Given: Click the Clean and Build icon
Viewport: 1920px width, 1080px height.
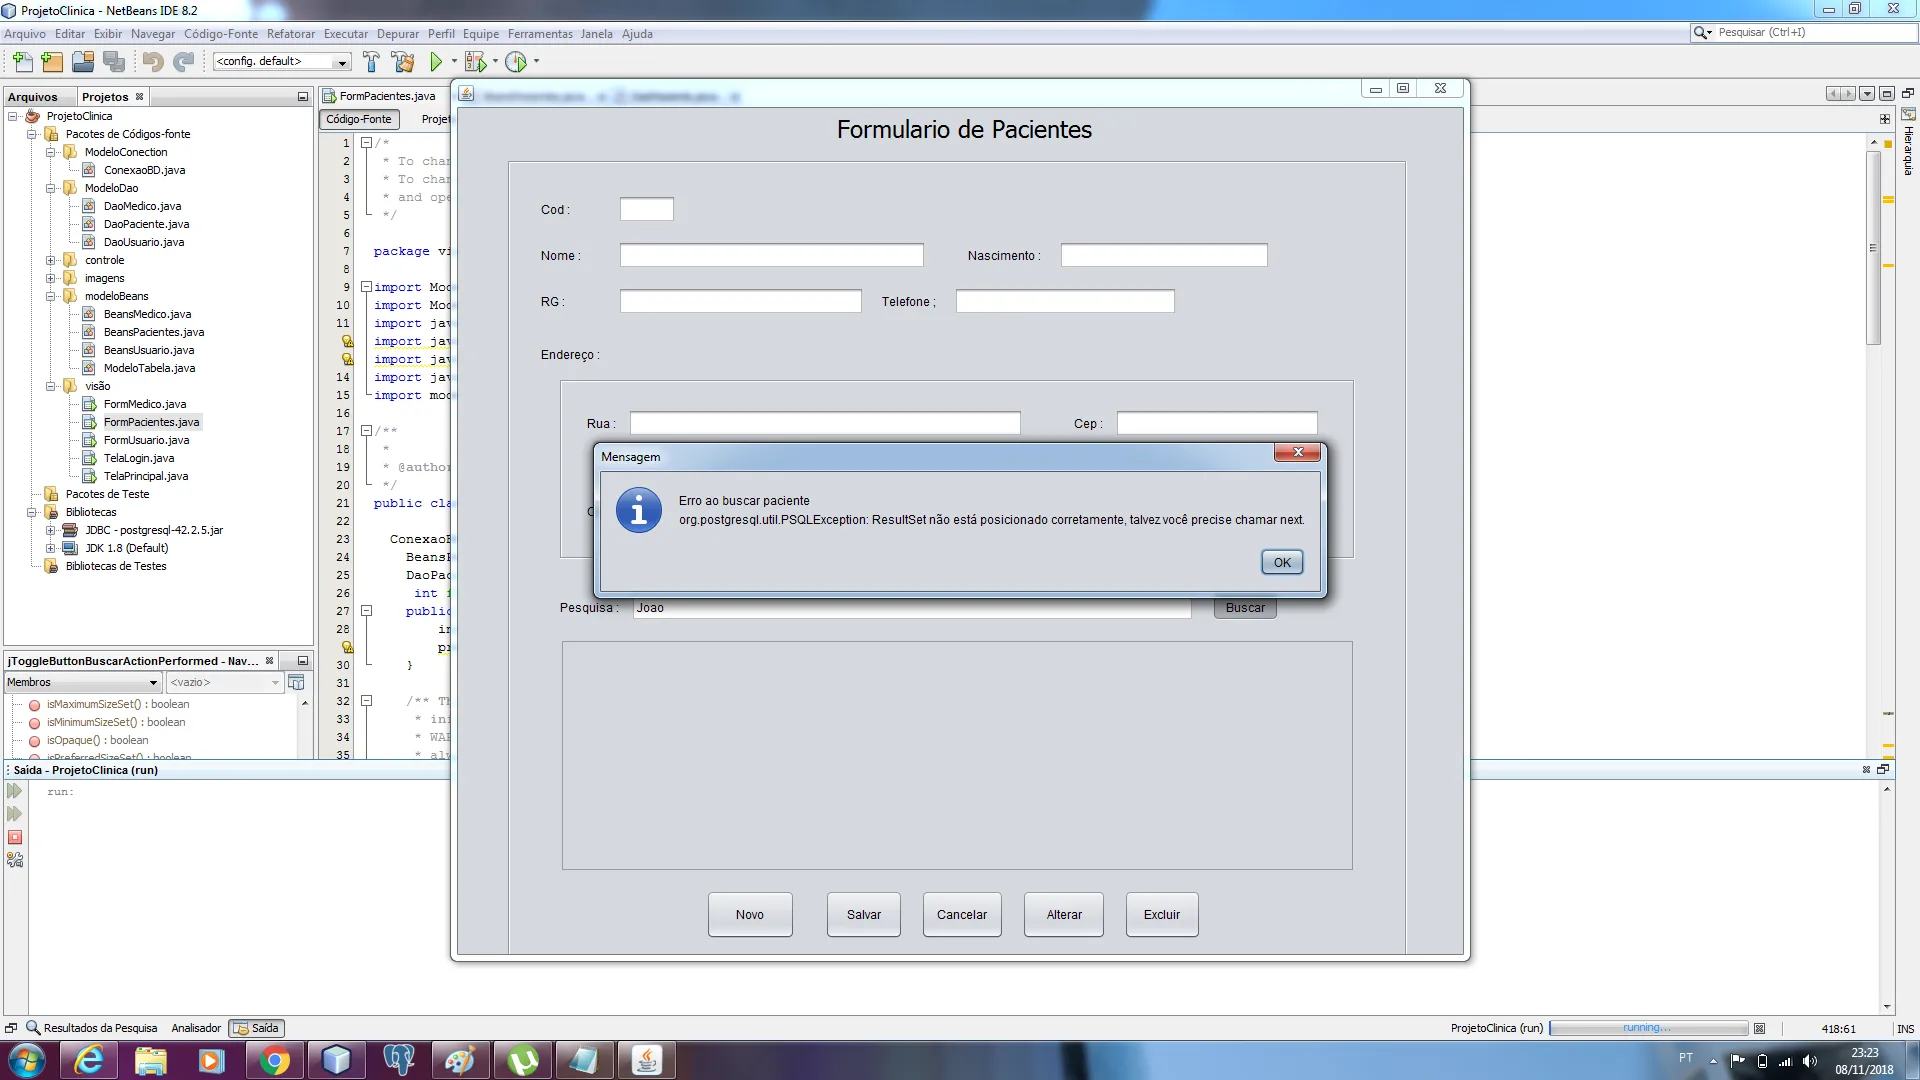Looking at the screenshot, I should pos(403,62).
